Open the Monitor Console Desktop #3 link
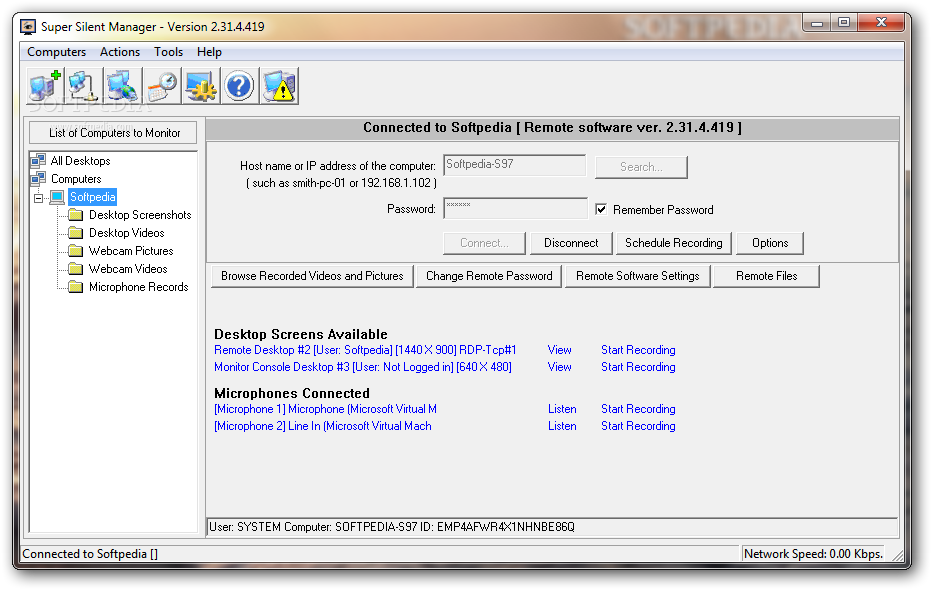The height and width of the screenshot is (590, 932). (x=363, y=367)
